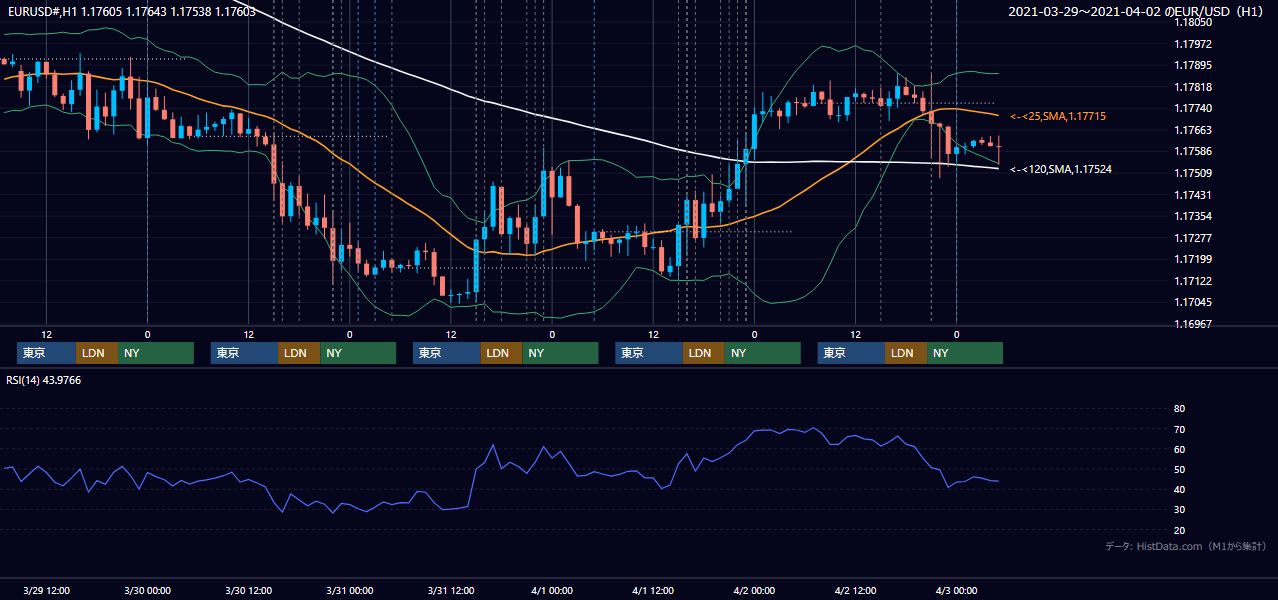Viewport: 1278px width, 600px height.
Task: Select the LDN session block for 3/29
Action: 96,353
